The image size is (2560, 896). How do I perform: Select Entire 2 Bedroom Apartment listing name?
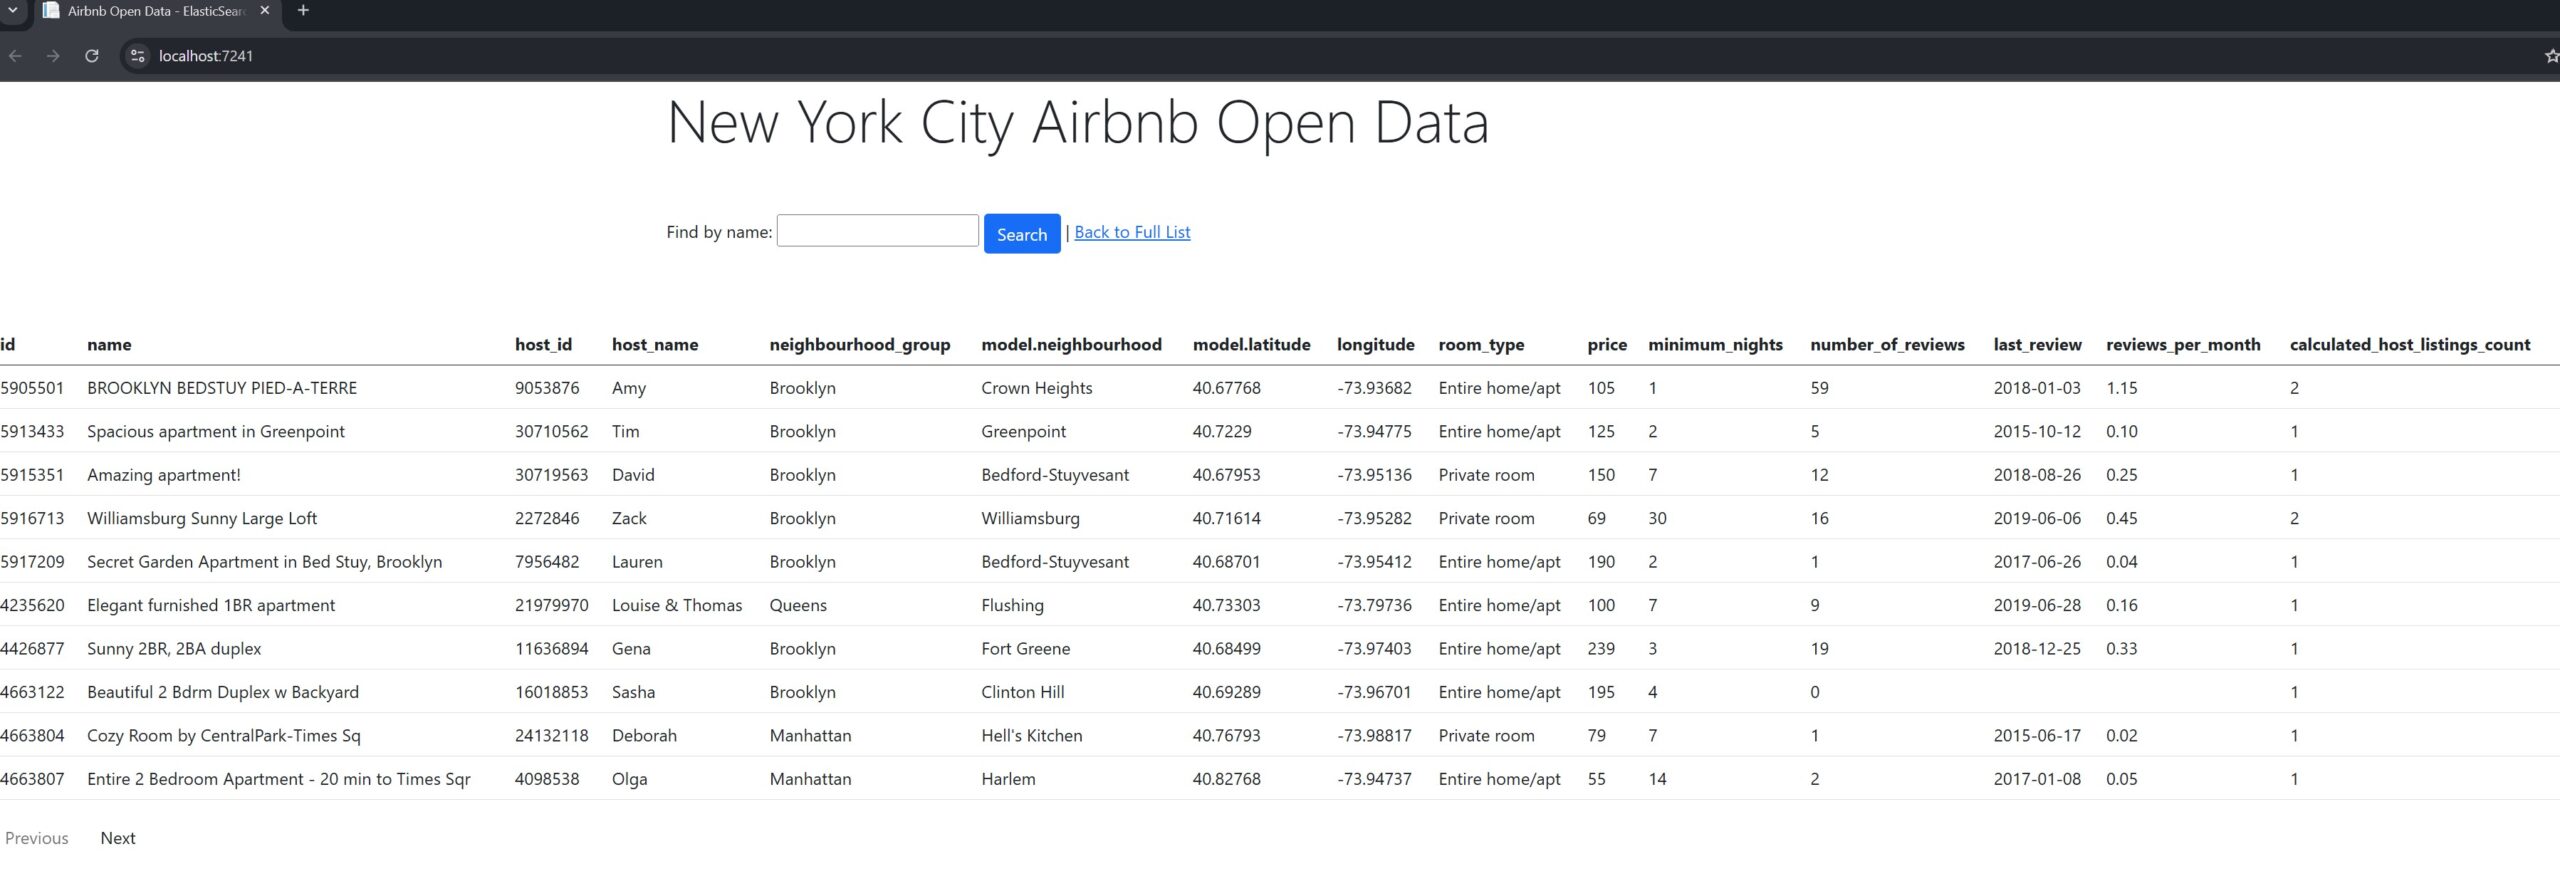point(278,779)
